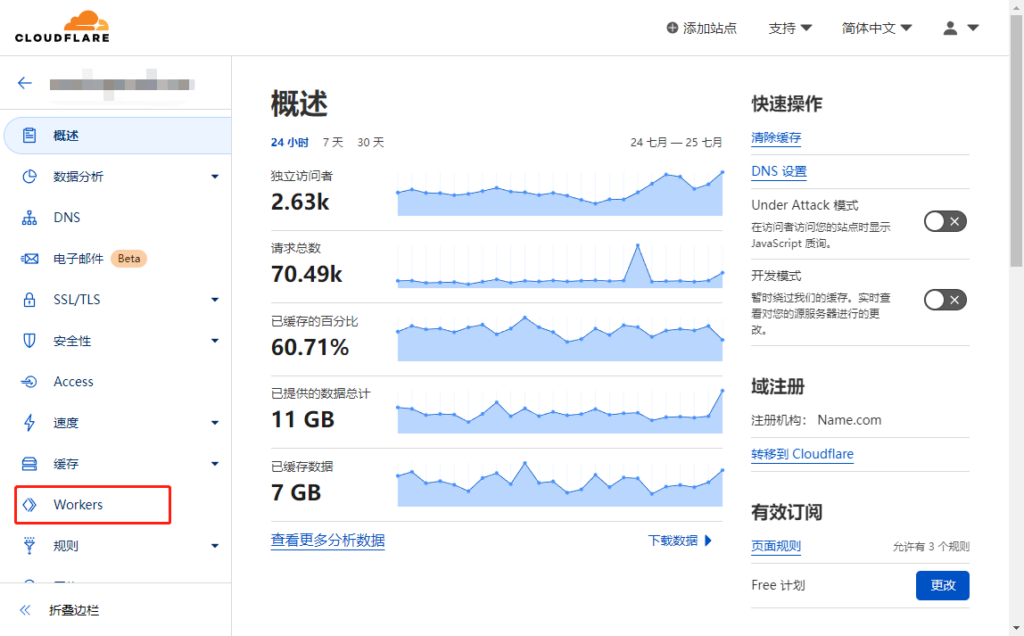Click the DNS network icon in sidebar
Image resolution: width=1024 pixels, height=636 pixels.
pos(30,218)
